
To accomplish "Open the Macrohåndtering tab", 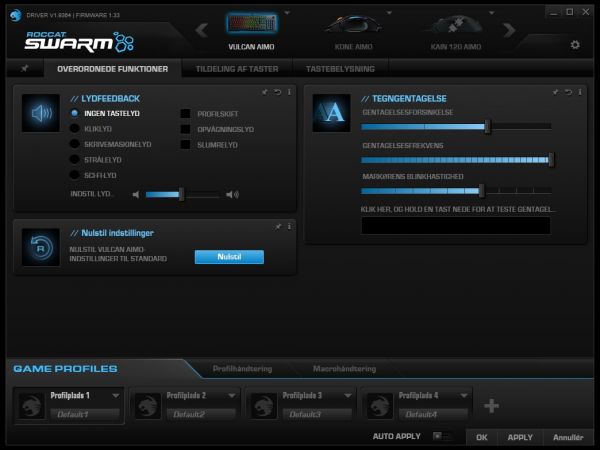I will click(344, 368).
